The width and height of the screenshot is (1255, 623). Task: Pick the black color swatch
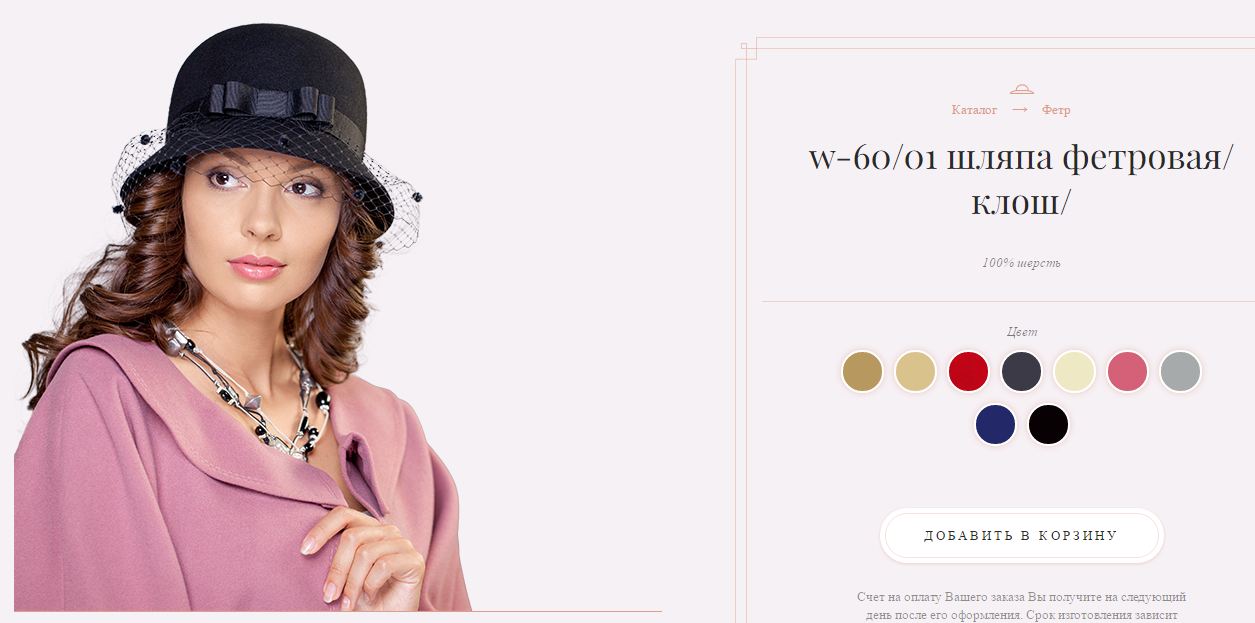pos(1048,424)
